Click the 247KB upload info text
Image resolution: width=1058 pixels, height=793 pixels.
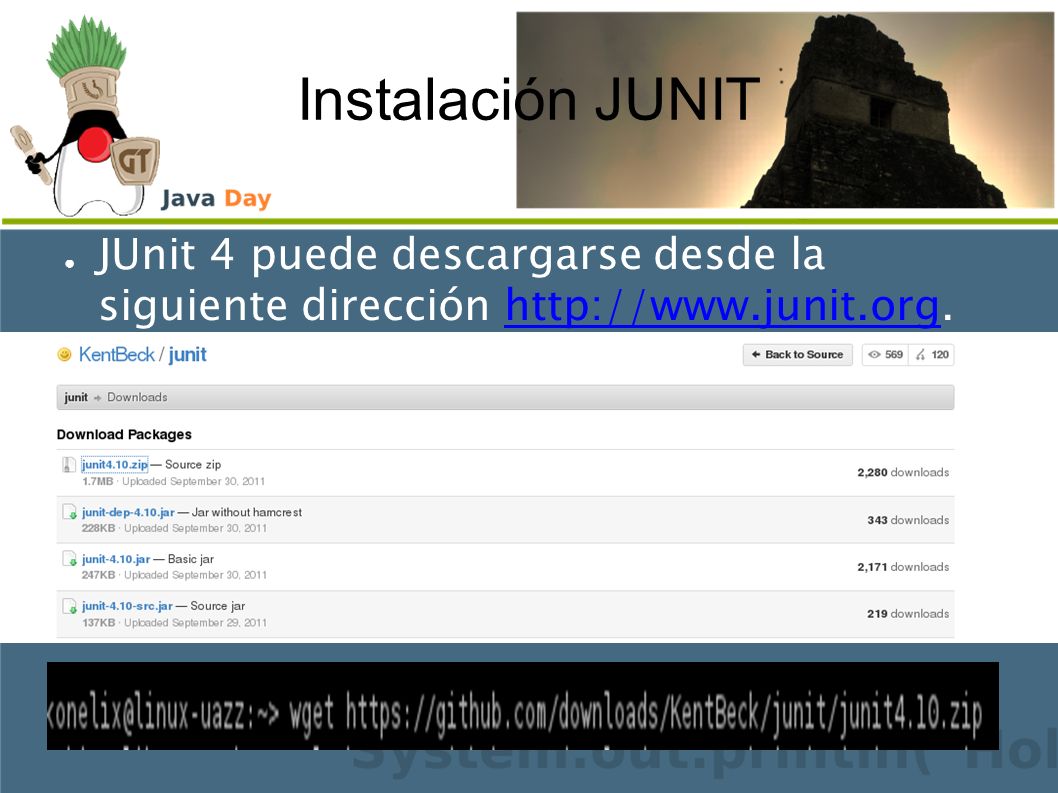(x=174, y=575)
